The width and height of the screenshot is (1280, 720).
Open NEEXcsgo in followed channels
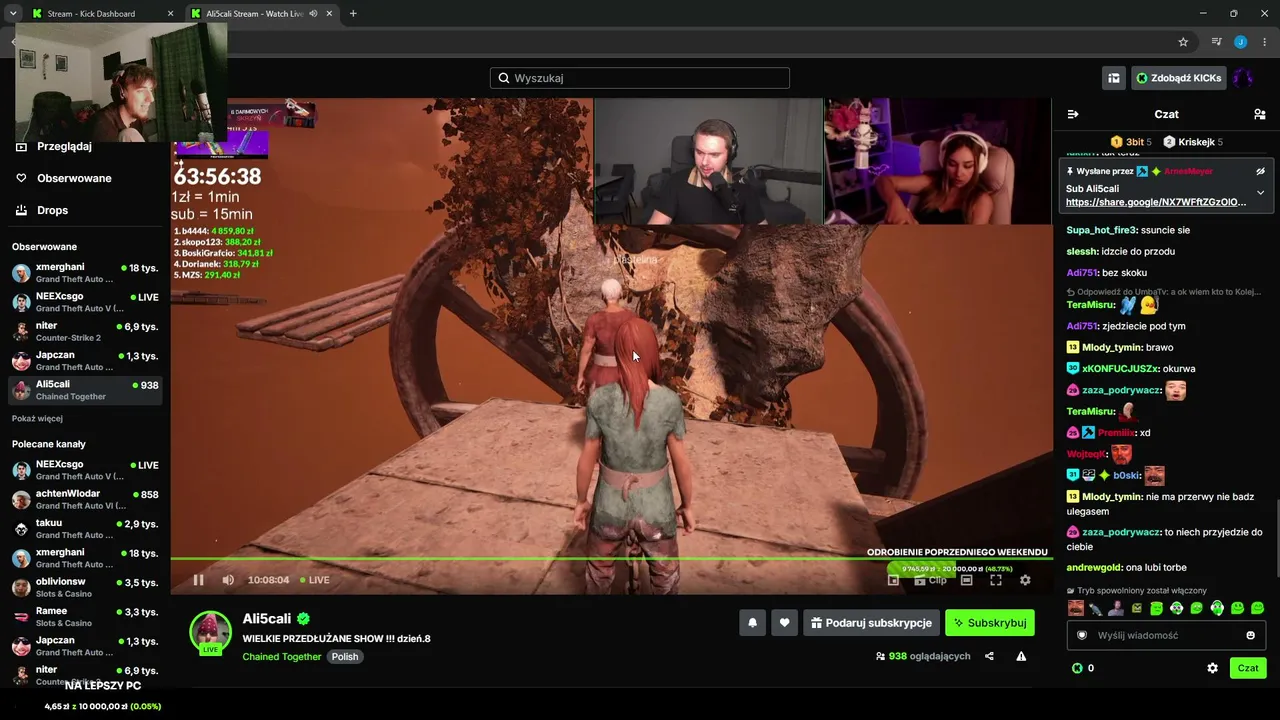85,302
